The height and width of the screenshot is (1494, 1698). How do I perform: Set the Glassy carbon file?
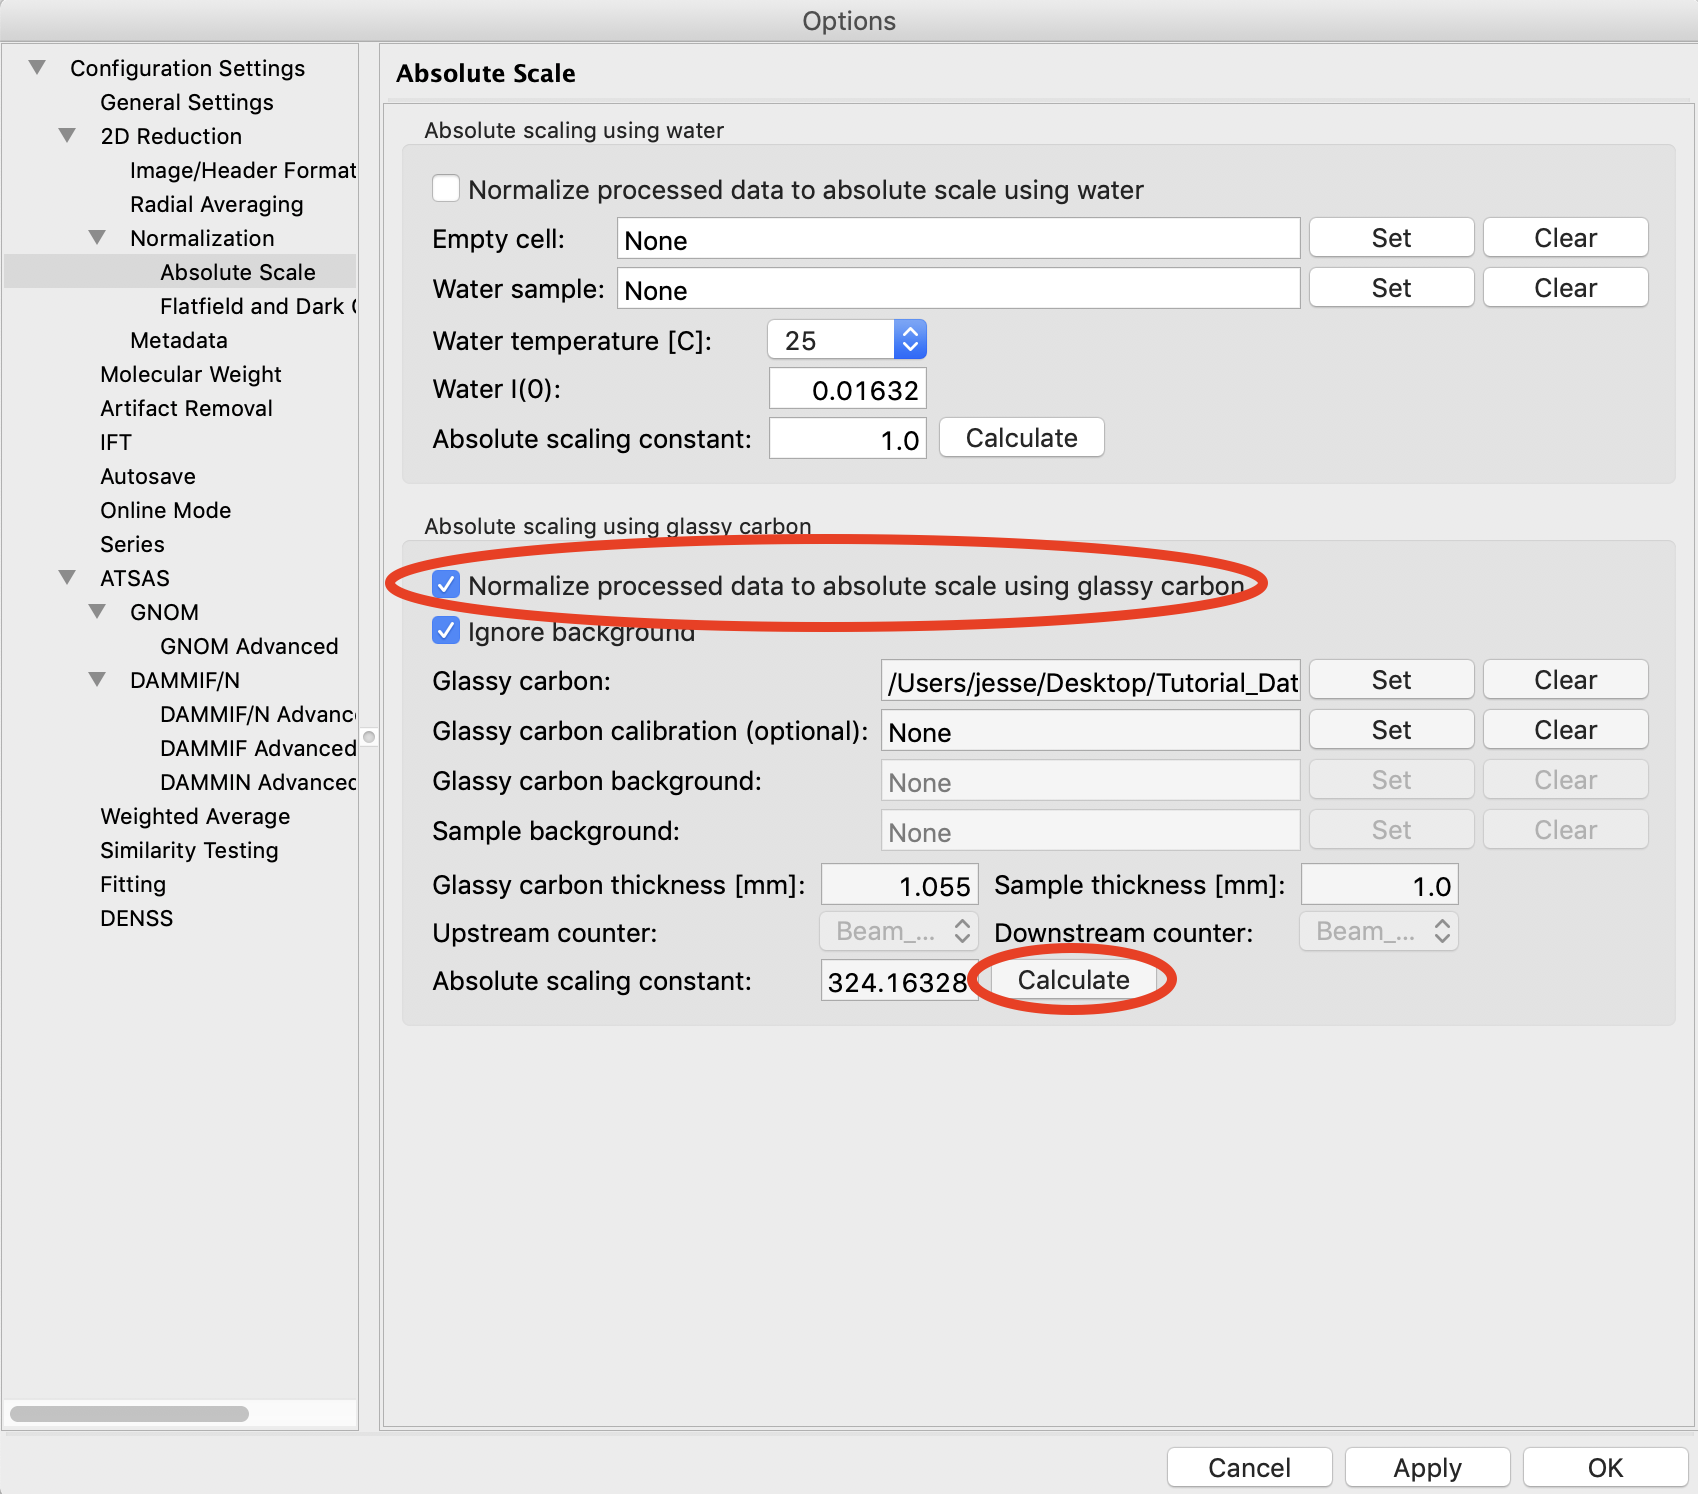[1391, 680]
